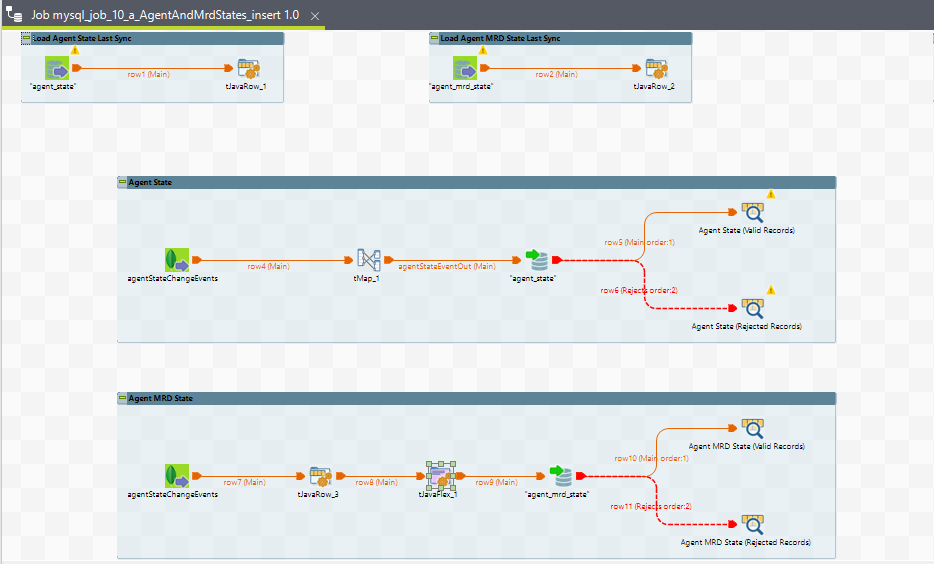The image size is (934, 564).
Task: Select MongoDB agentStateChangeEvents in Agent MRD State
Action: (x=177, y=476)
